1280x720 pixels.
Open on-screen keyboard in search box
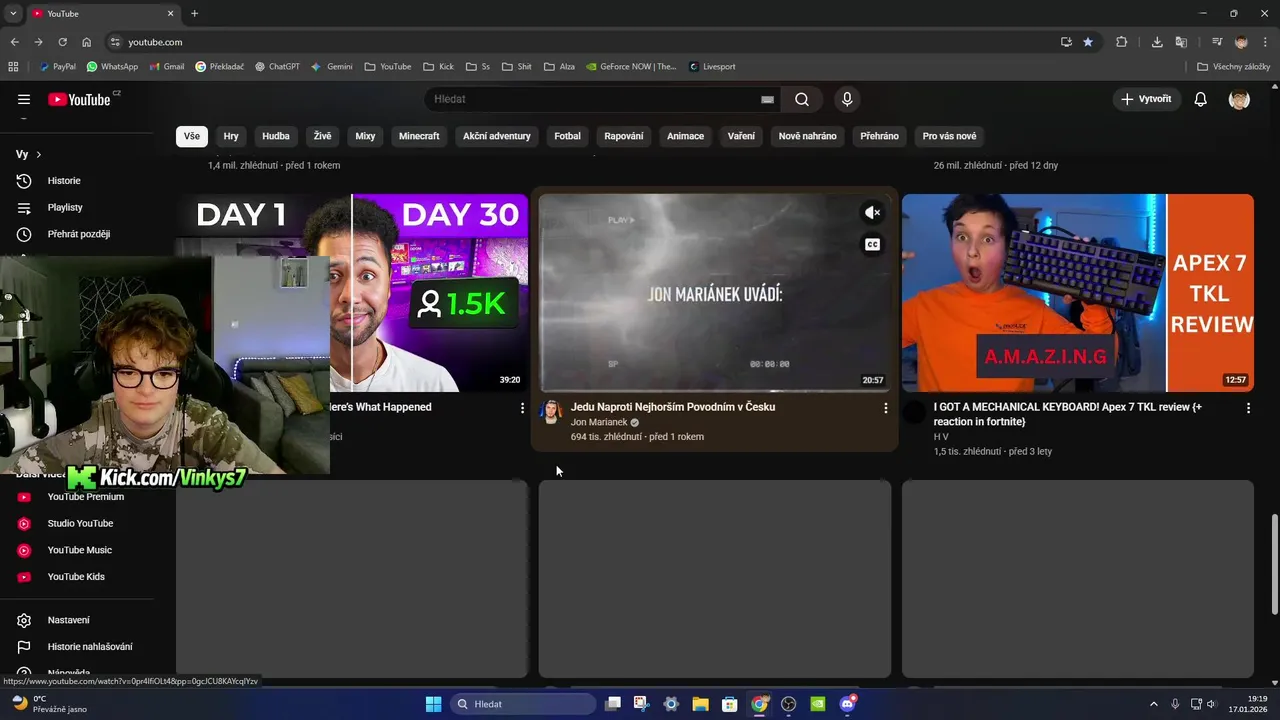767,99
